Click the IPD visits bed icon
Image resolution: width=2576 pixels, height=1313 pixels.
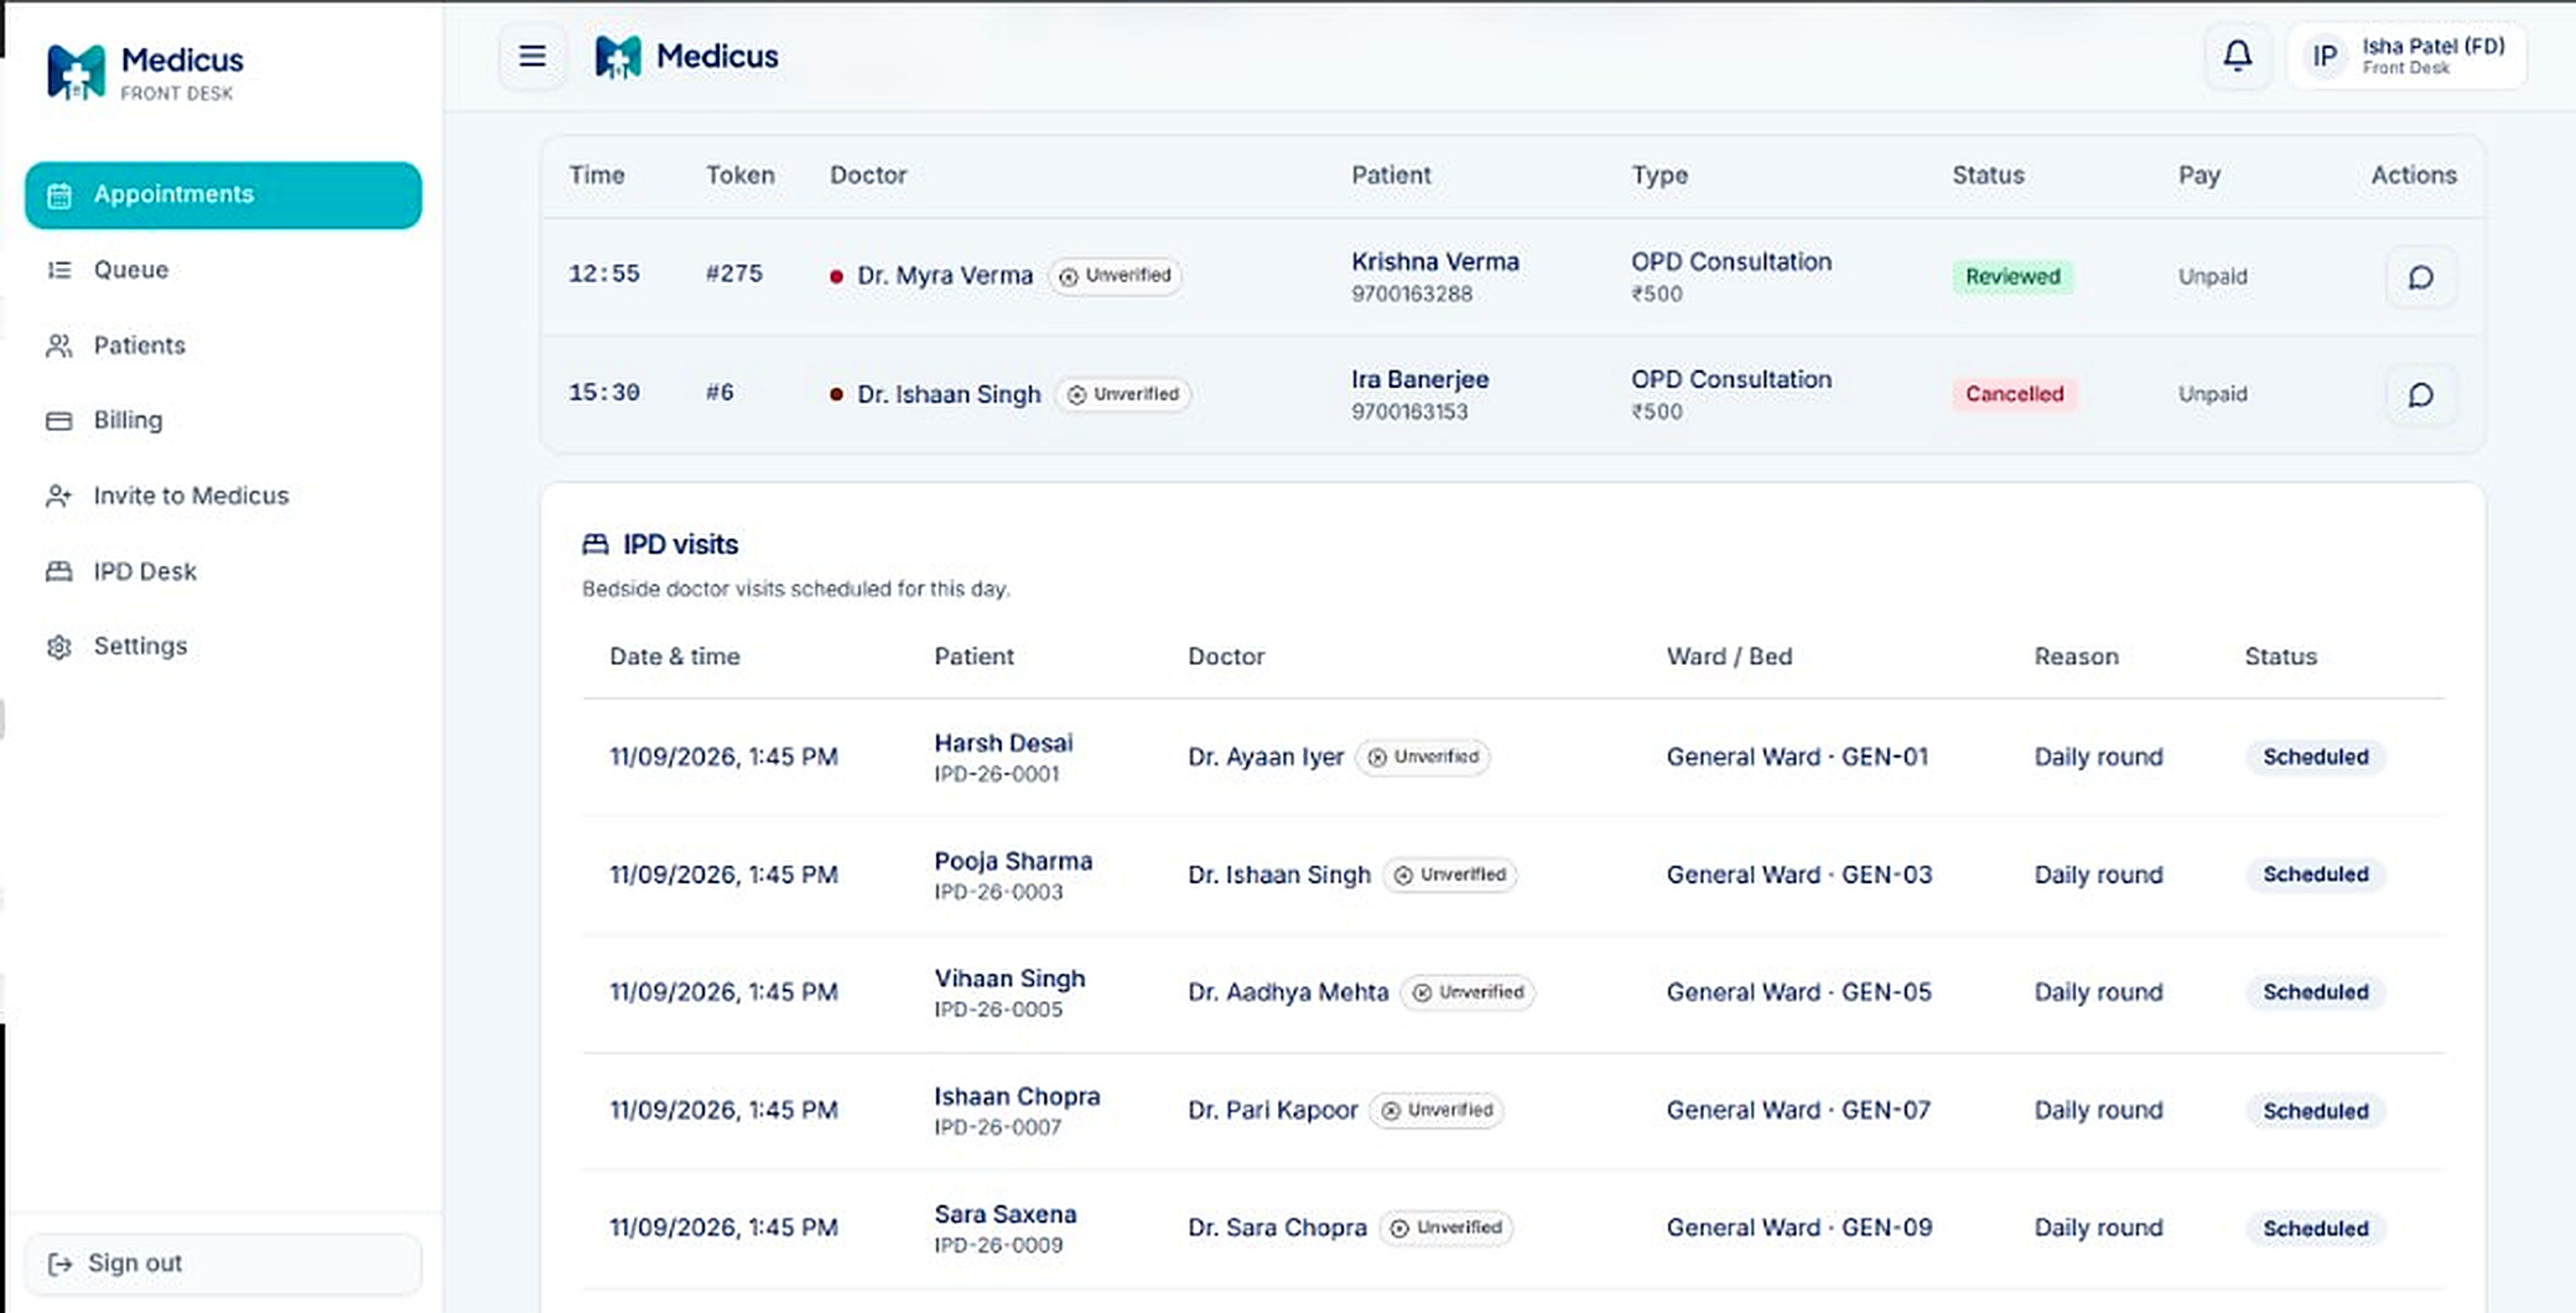click(595, 544)
